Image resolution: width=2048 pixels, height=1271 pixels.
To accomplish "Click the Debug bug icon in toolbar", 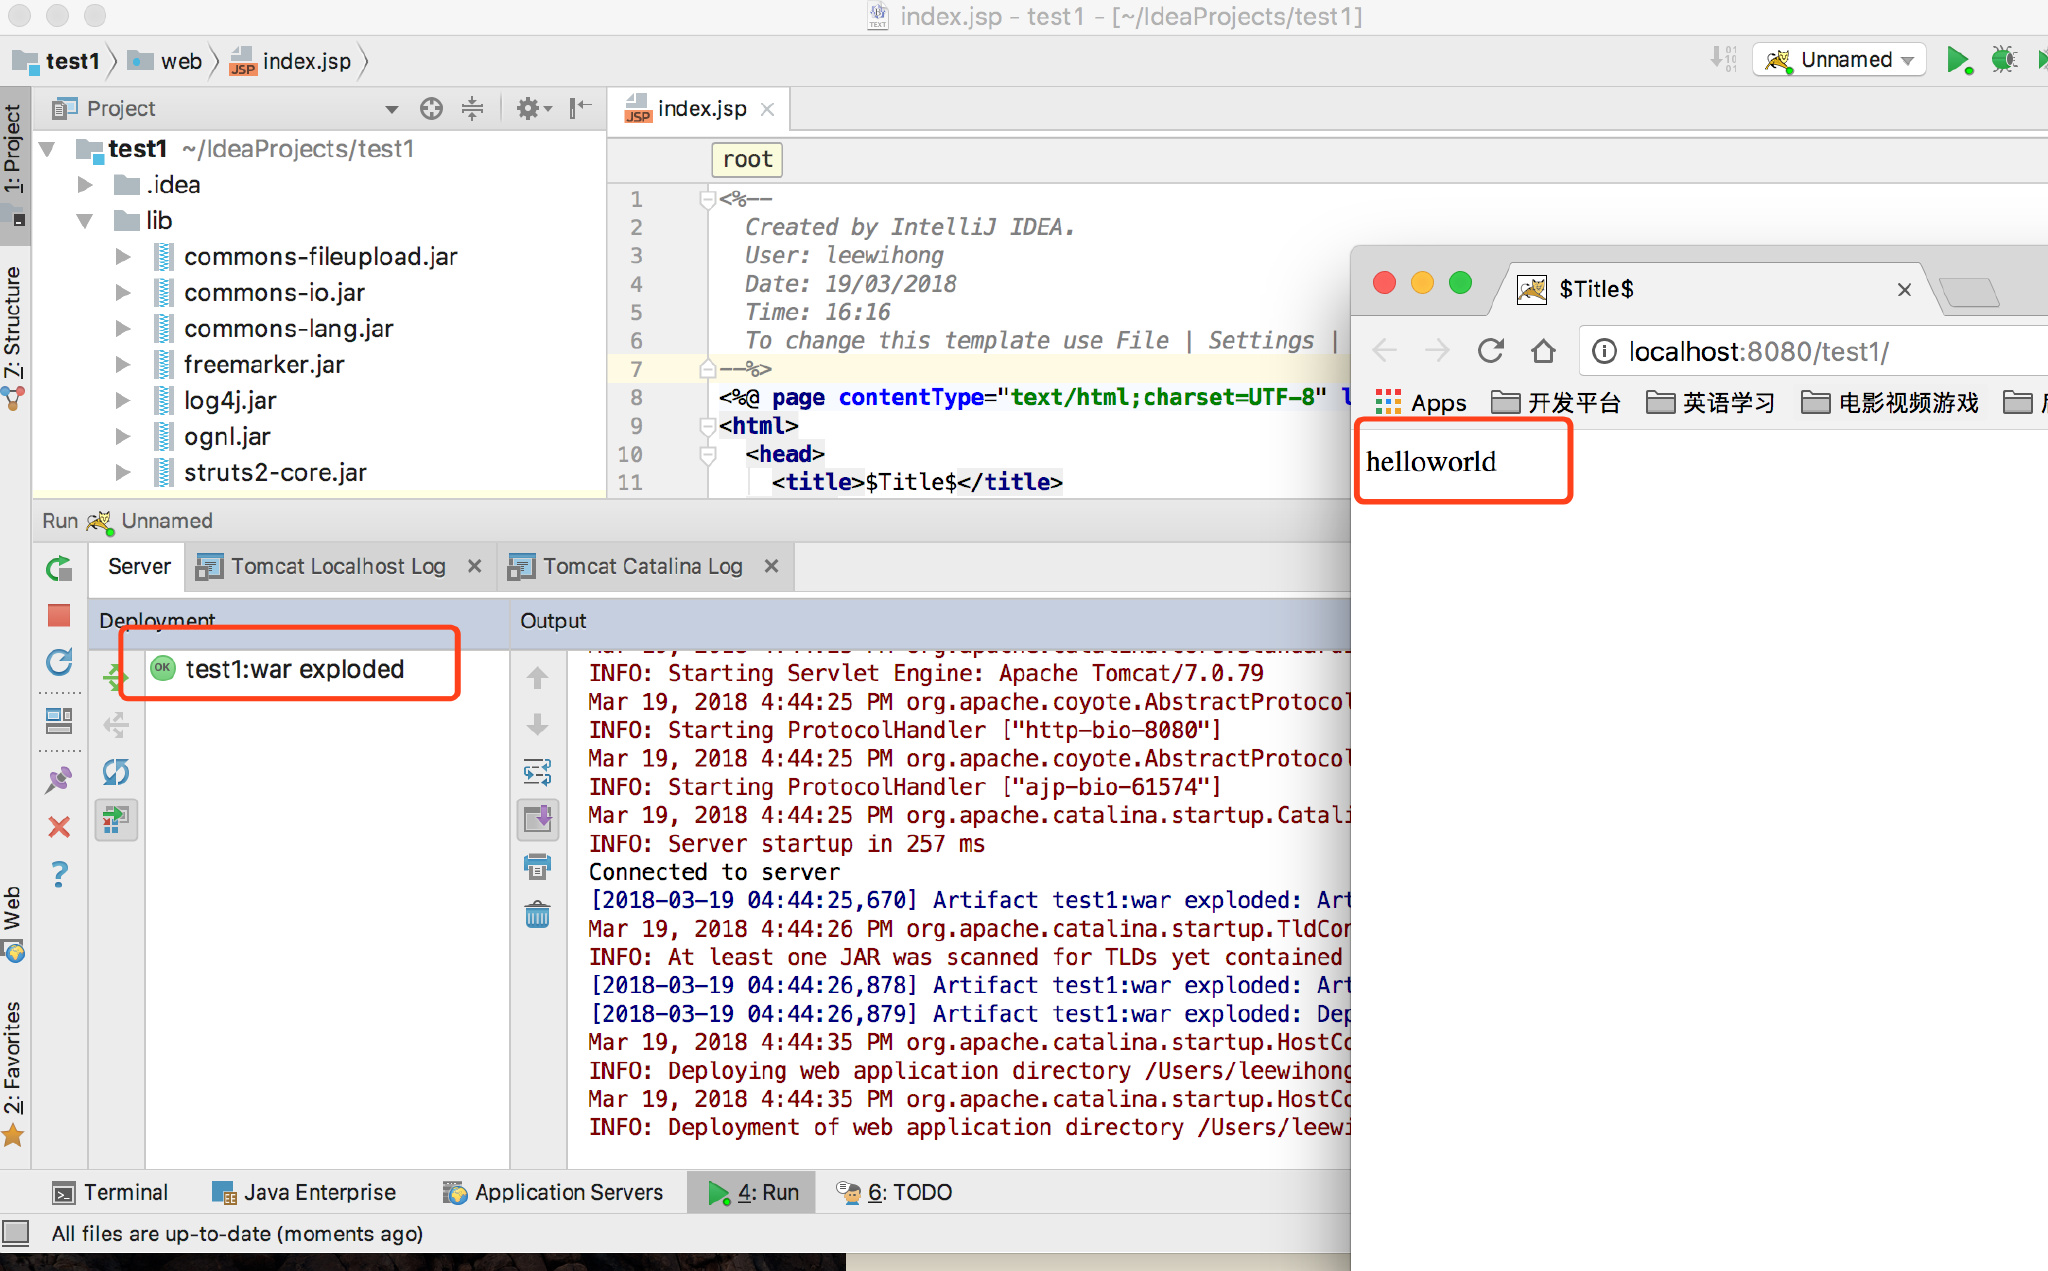I will [x=2003, y=60].
